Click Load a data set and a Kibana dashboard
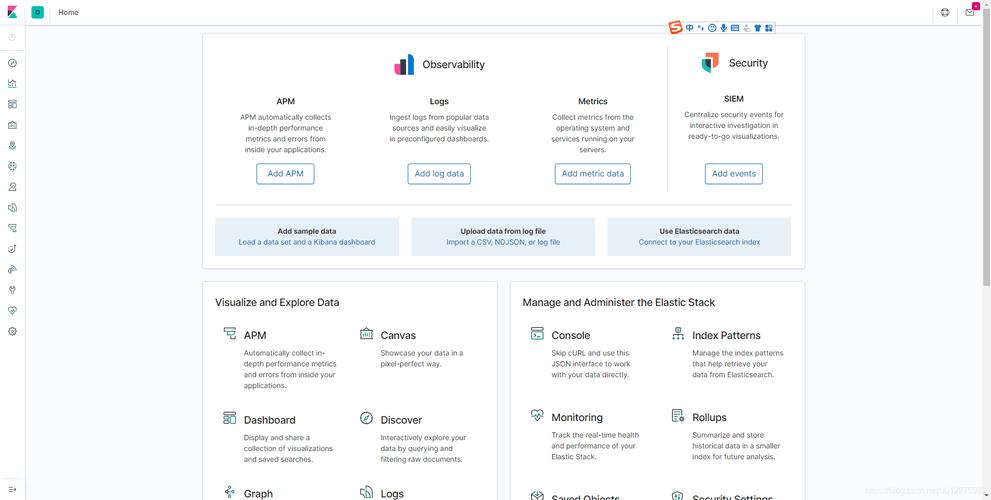The height and width of the screenshot is (500, 991). (307, 242)
